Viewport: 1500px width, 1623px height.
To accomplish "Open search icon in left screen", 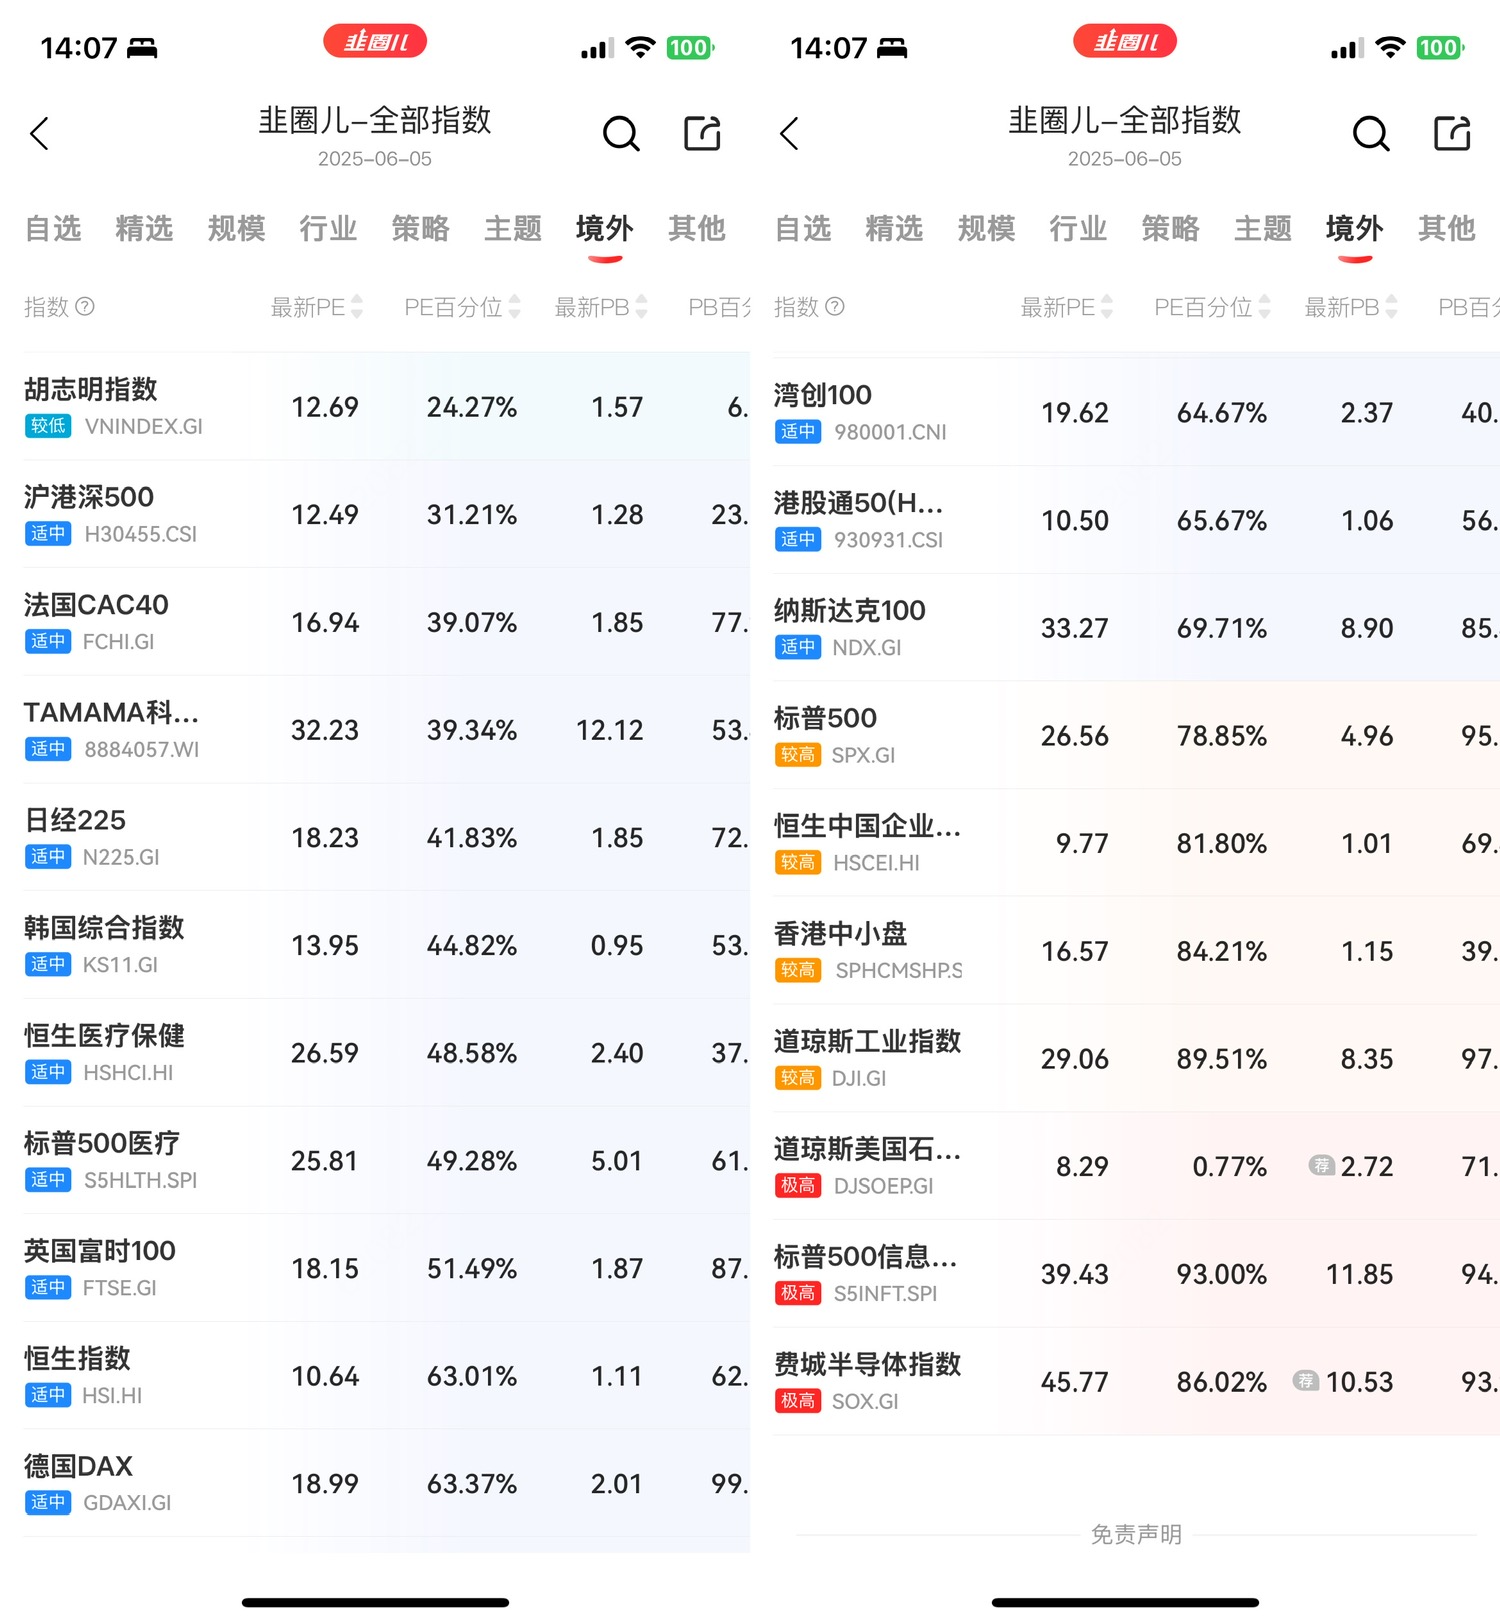I will [x=621, y=133].
